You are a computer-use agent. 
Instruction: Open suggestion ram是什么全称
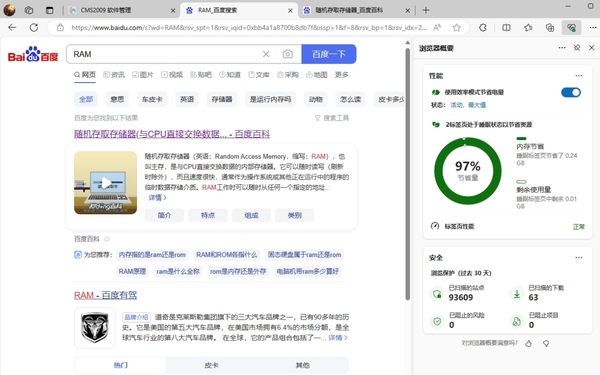coord(178,271)
